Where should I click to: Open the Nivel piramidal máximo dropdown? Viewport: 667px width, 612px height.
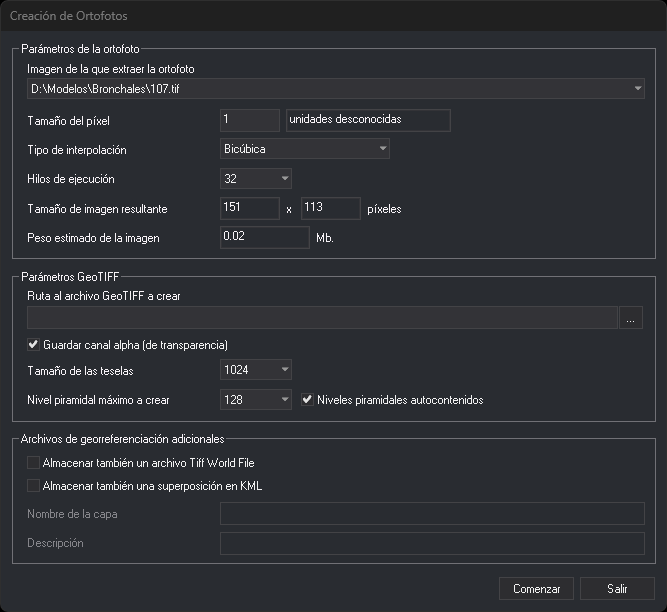tap(256, 400)
